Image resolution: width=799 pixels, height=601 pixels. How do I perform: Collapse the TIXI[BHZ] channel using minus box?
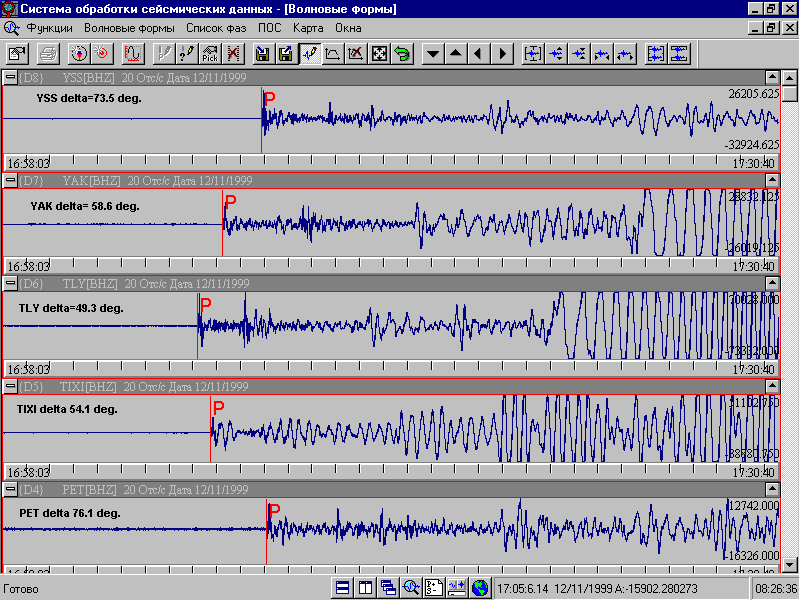pos(10,387)
